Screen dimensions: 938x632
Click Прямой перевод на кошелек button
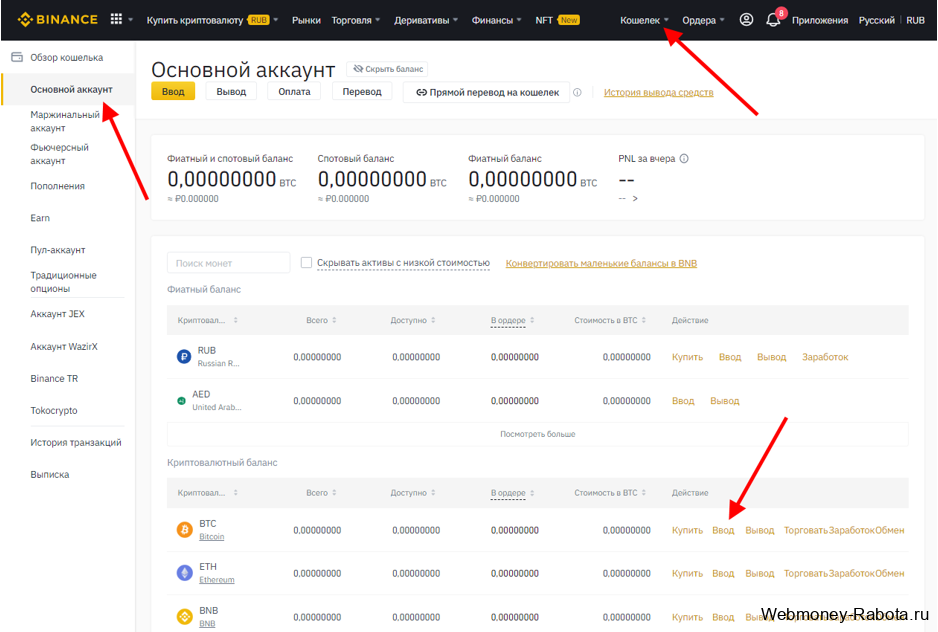(x=487, y=92)
